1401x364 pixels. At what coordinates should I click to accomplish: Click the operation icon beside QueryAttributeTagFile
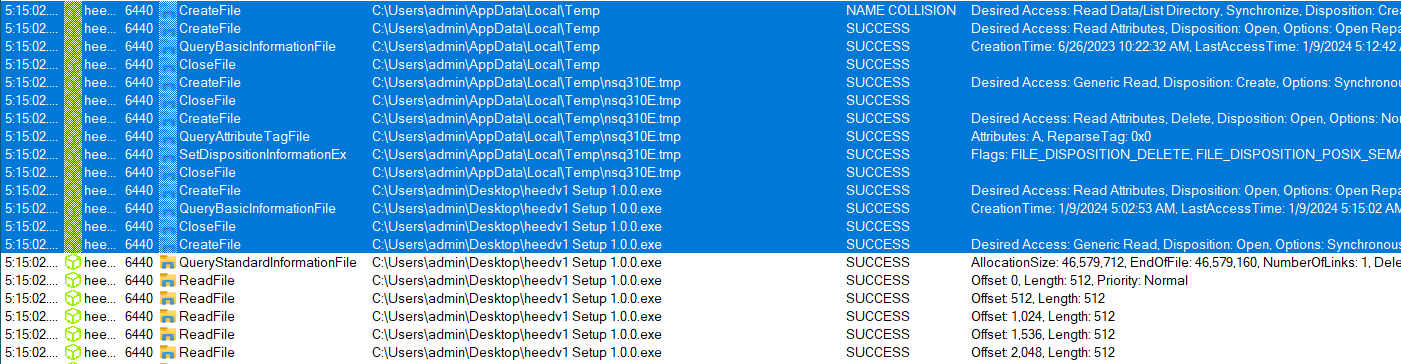click(x=168, y=136)
